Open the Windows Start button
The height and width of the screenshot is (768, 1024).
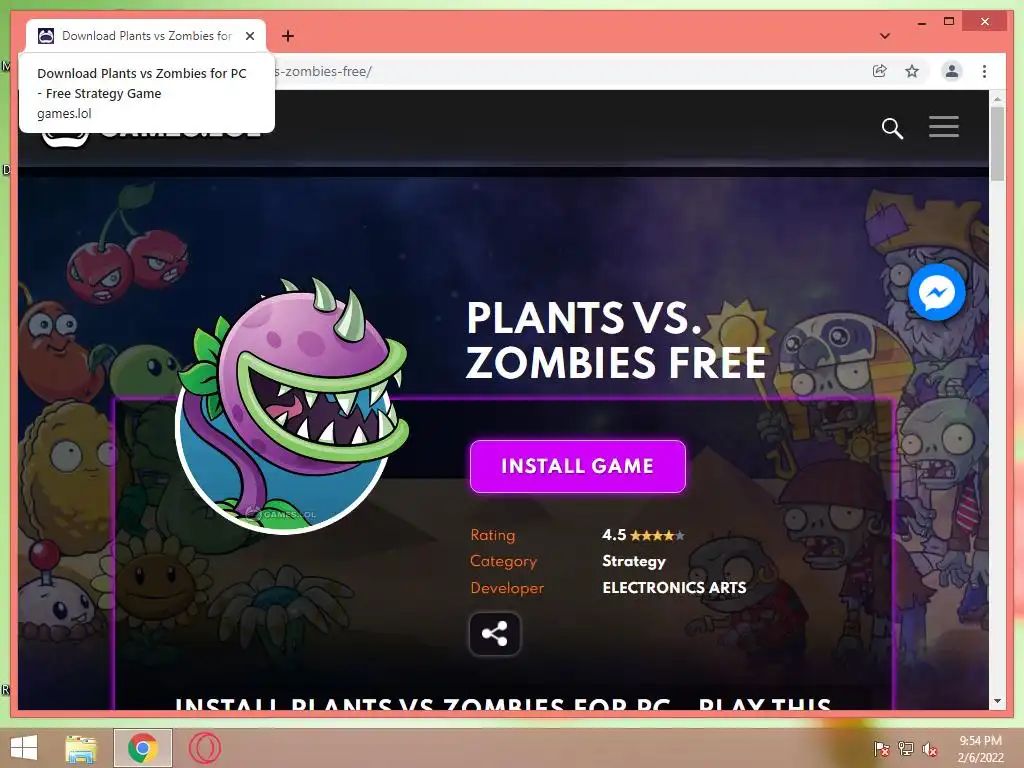click(x=24, y=748)
